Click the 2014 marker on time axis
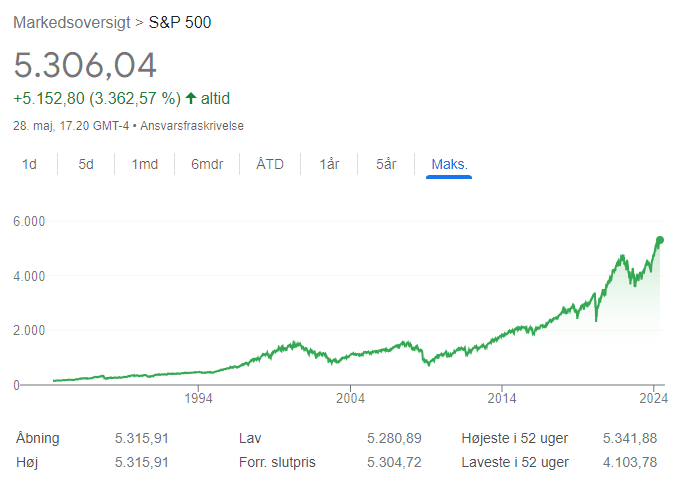This screenshot has width=688, height=479. coord(502,398)
